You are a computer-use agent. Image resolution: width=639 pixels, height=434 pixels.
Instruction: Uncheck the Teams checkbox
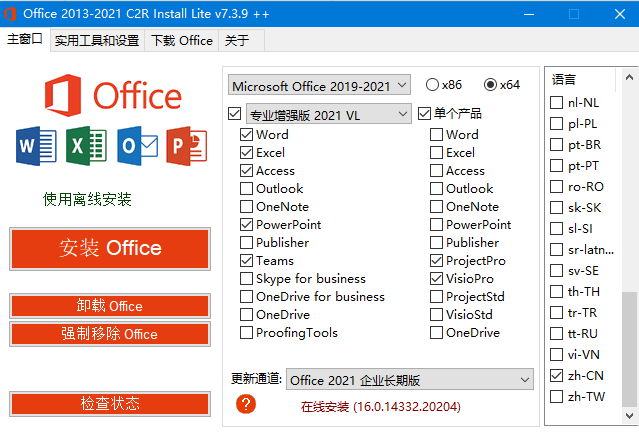click(x=247, y=260)
